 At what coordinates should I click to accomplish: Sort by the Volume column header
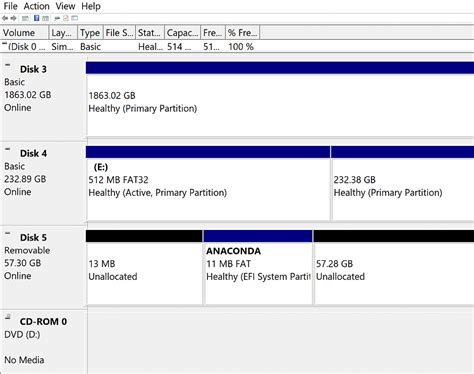coord(24,33)
